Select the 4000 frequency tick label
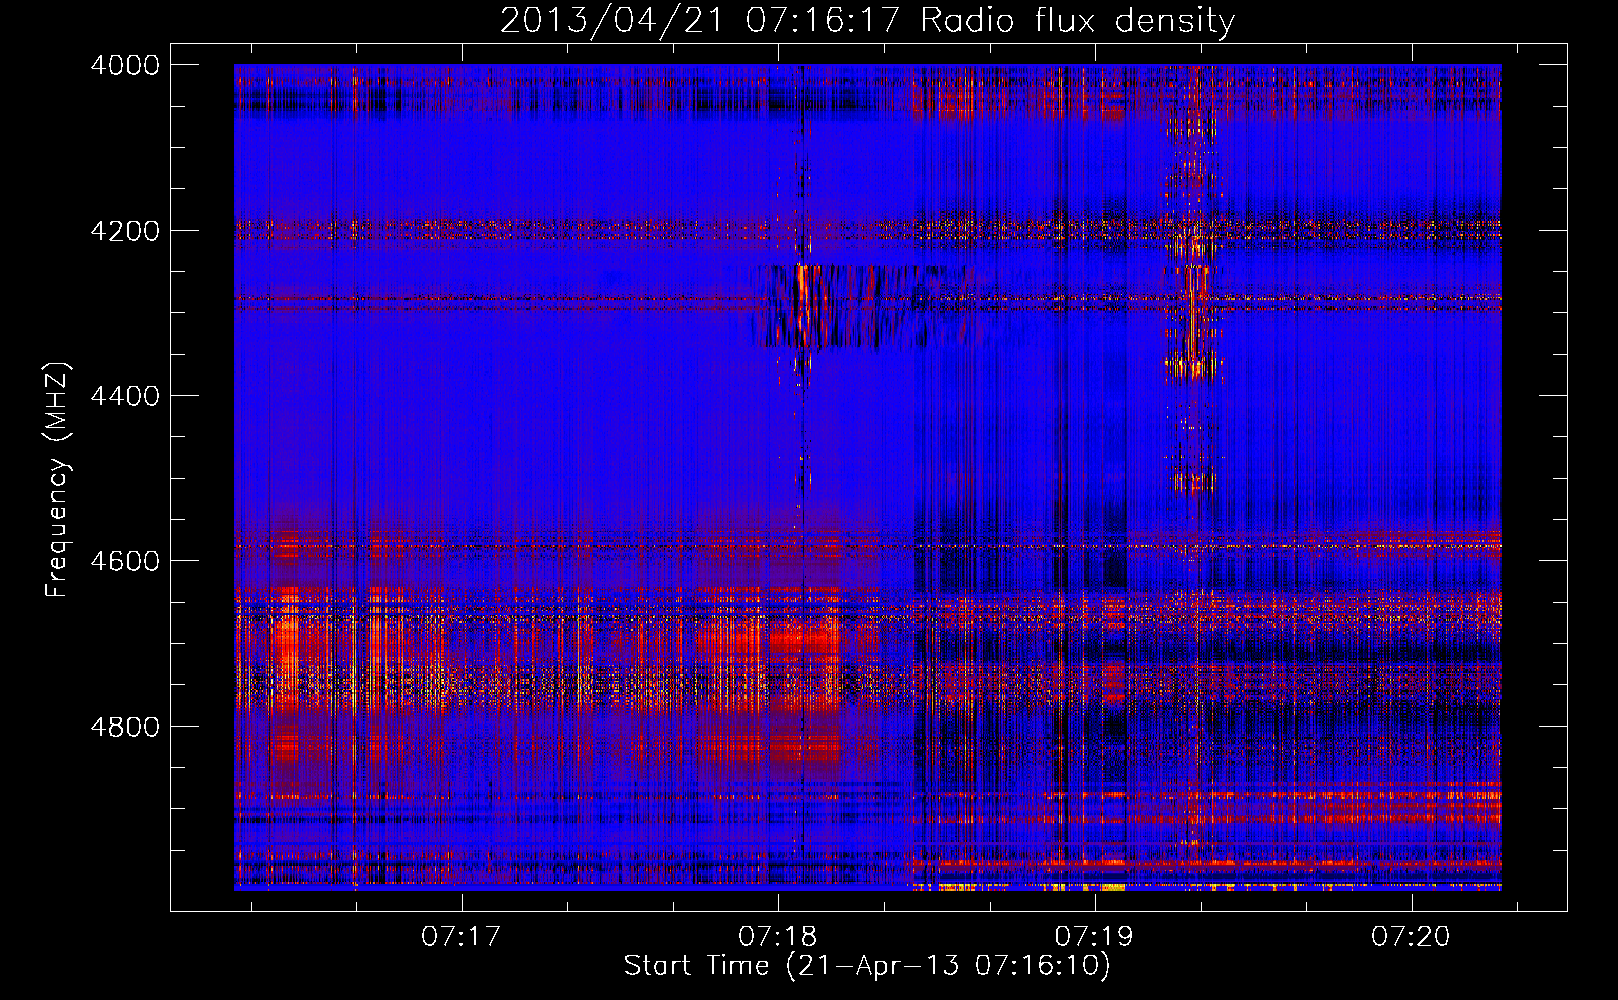 125,65
